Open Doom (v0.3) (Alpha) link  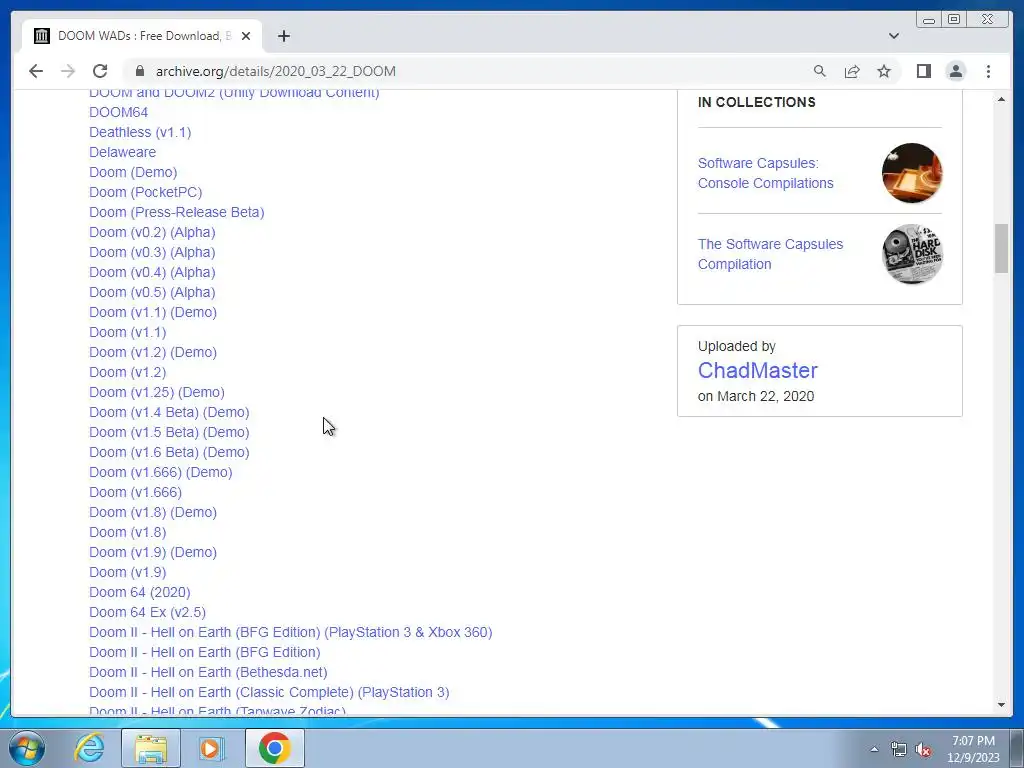click(152, 252)
